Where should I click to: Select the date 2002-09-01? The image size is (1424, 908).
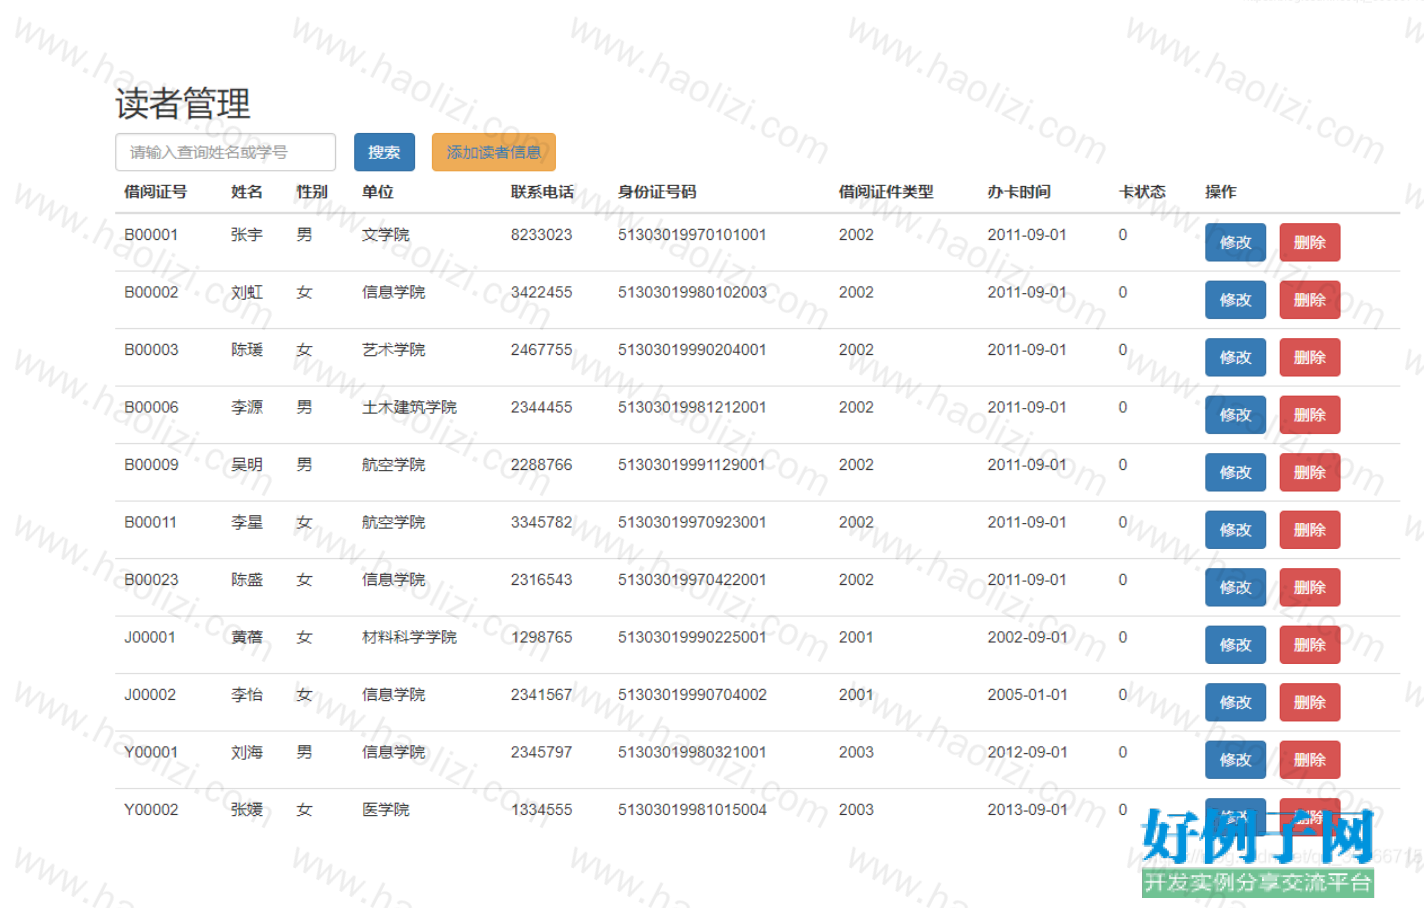click(x=1027, y=637)
